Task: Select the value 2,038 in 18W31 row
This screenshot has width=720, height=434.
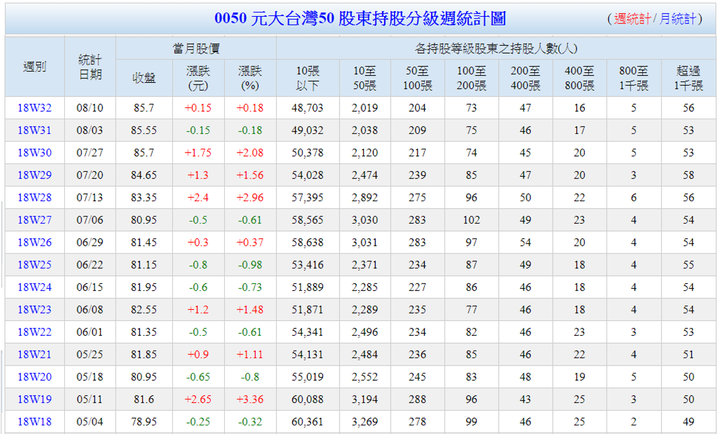Action: click(x=365, y=130)
